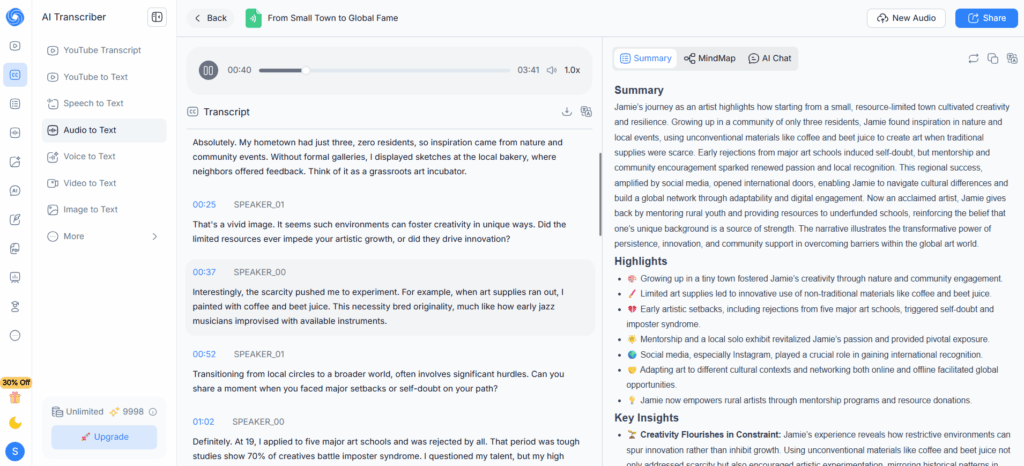Click the audio progress slider handle

(305, 70)
